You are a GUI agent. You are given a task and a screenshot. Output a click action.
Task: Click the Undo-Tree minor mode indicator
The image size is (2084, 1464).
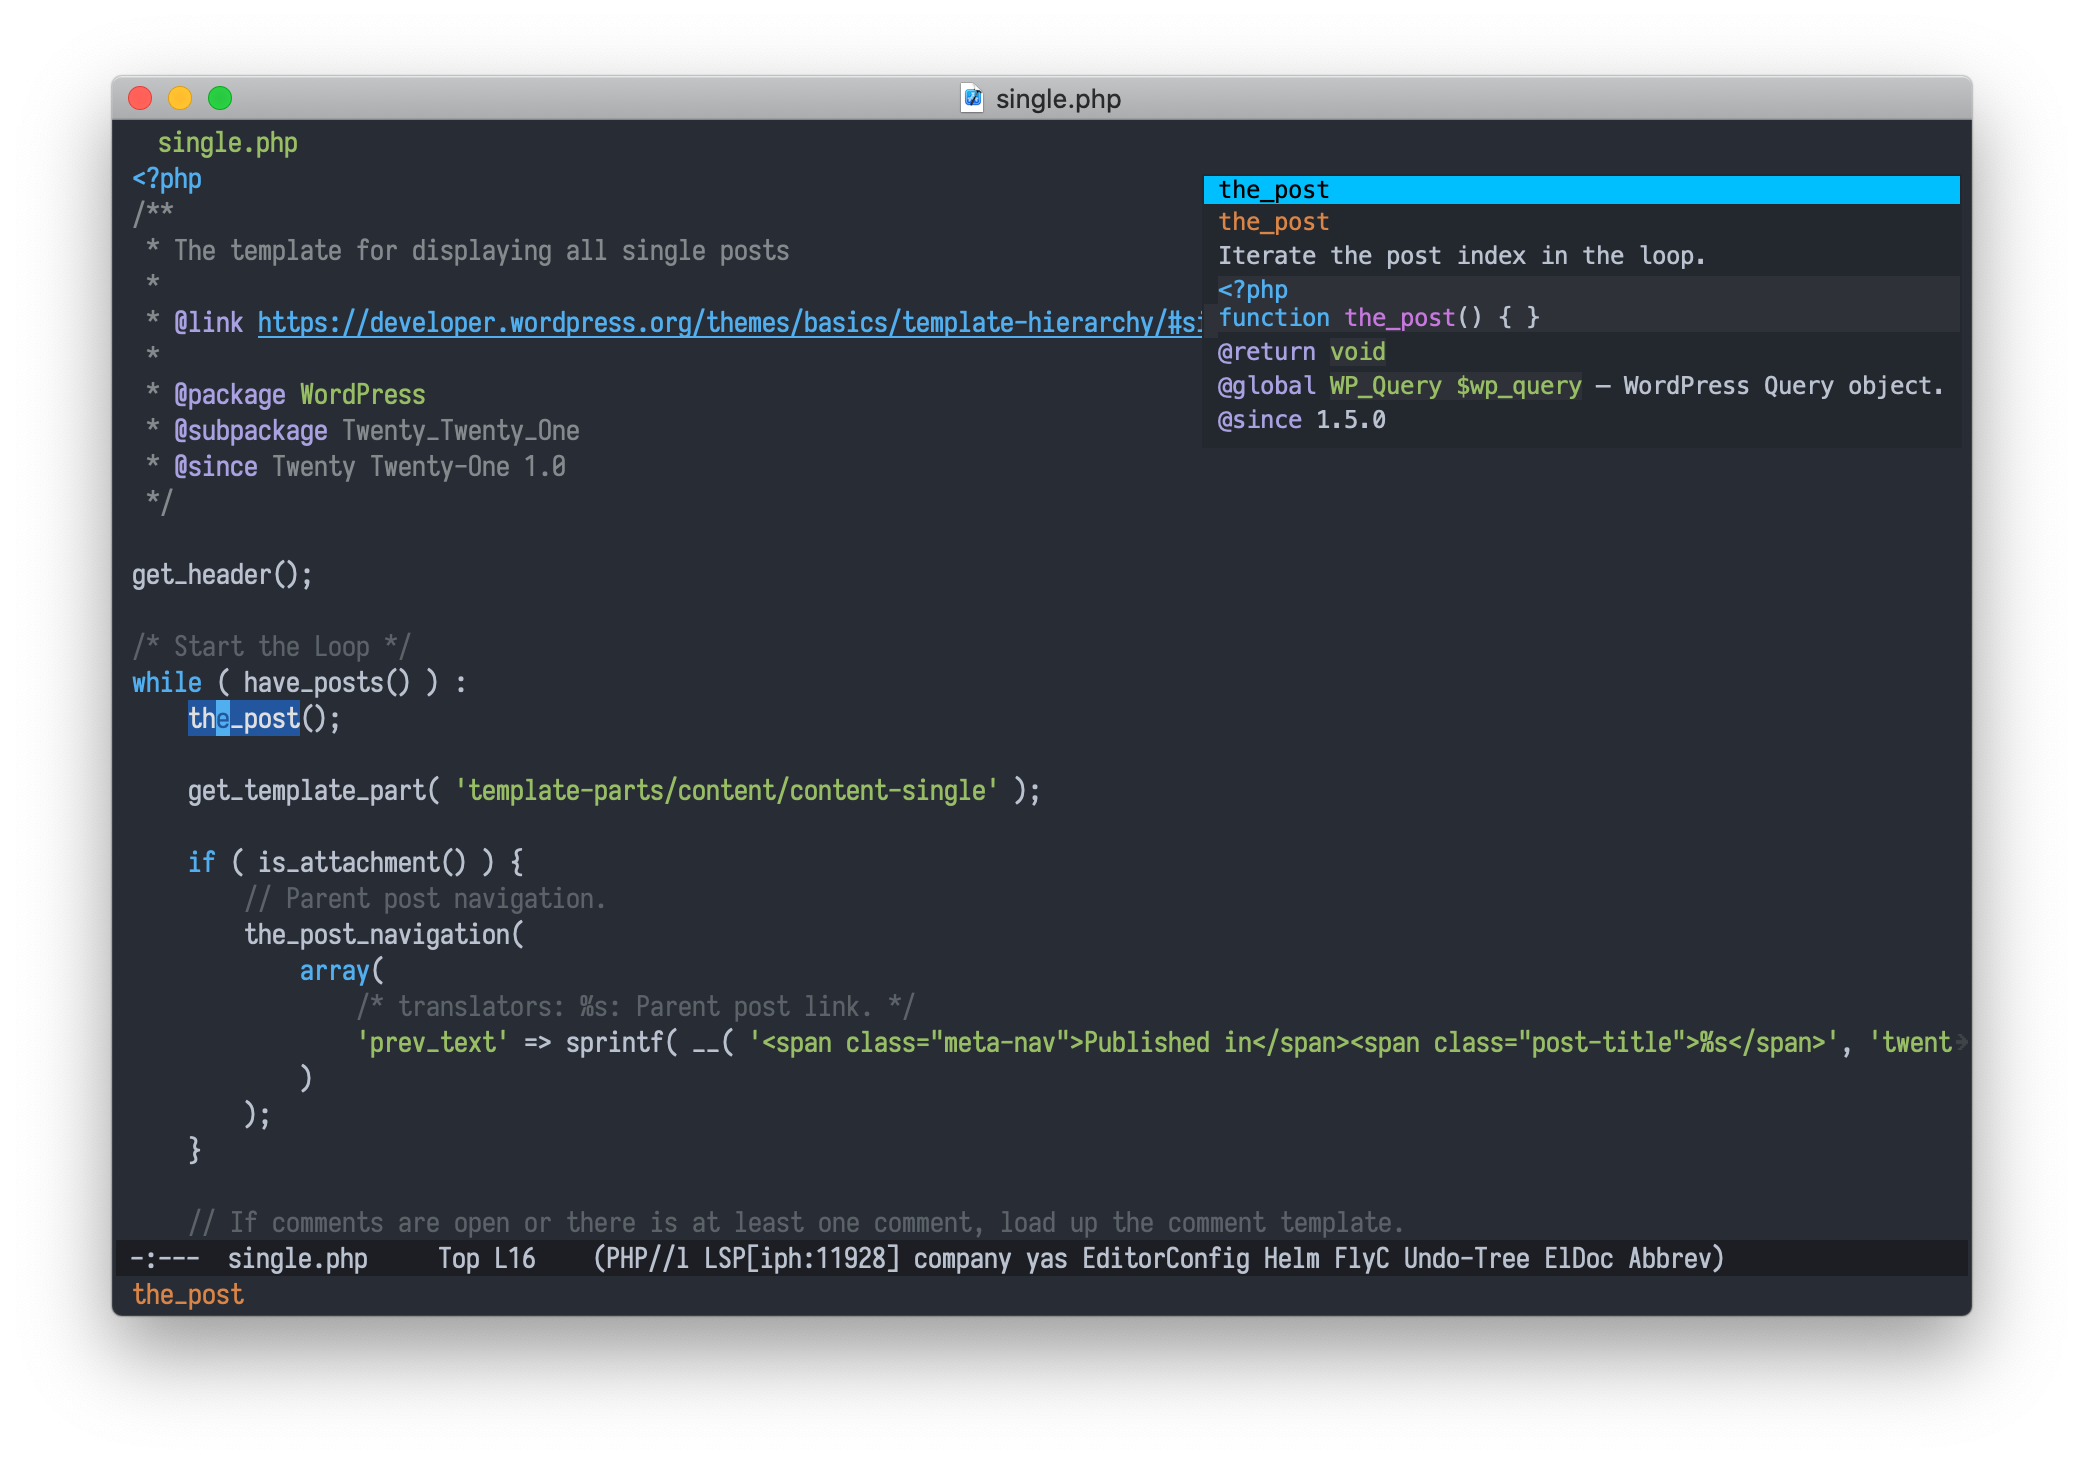tap(1466, 1258)
